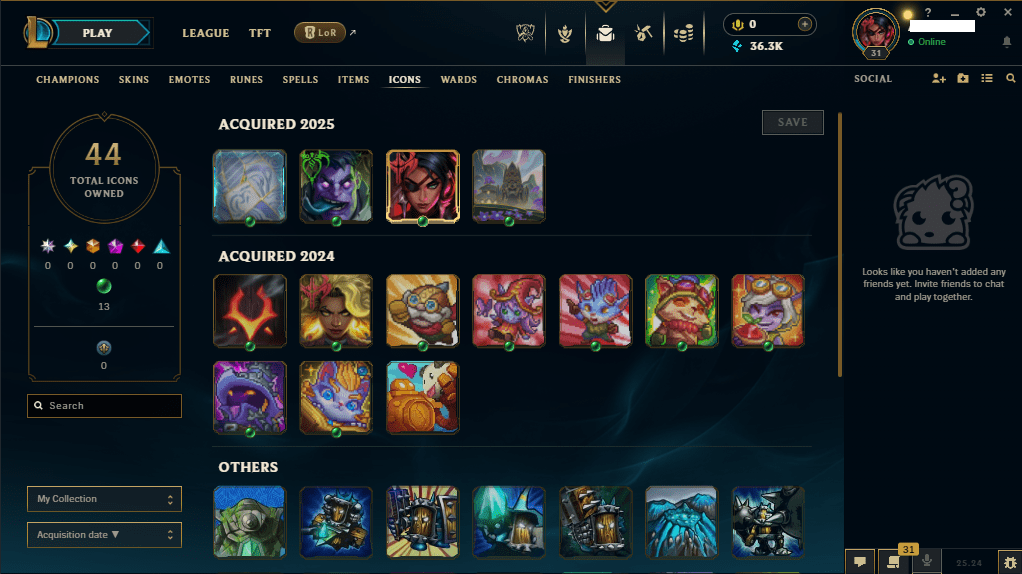1022x574 pixels.
Task: Open the bug report icon
Action: point(1010,562)
